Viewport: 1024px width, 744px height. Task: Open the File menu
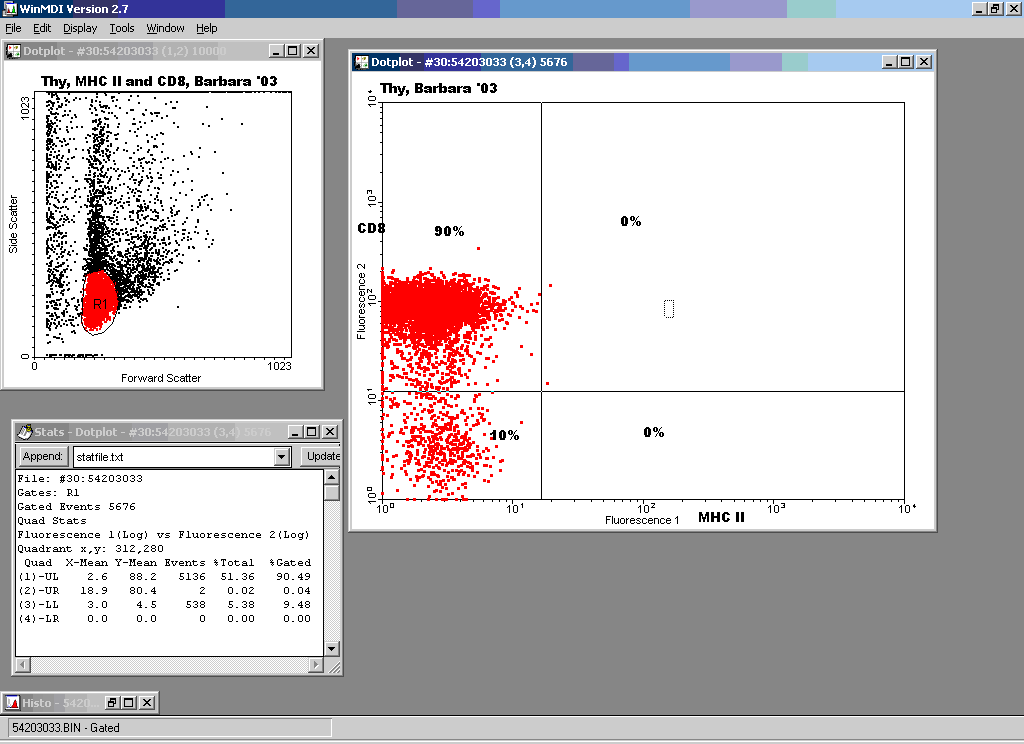coord(13,28)
